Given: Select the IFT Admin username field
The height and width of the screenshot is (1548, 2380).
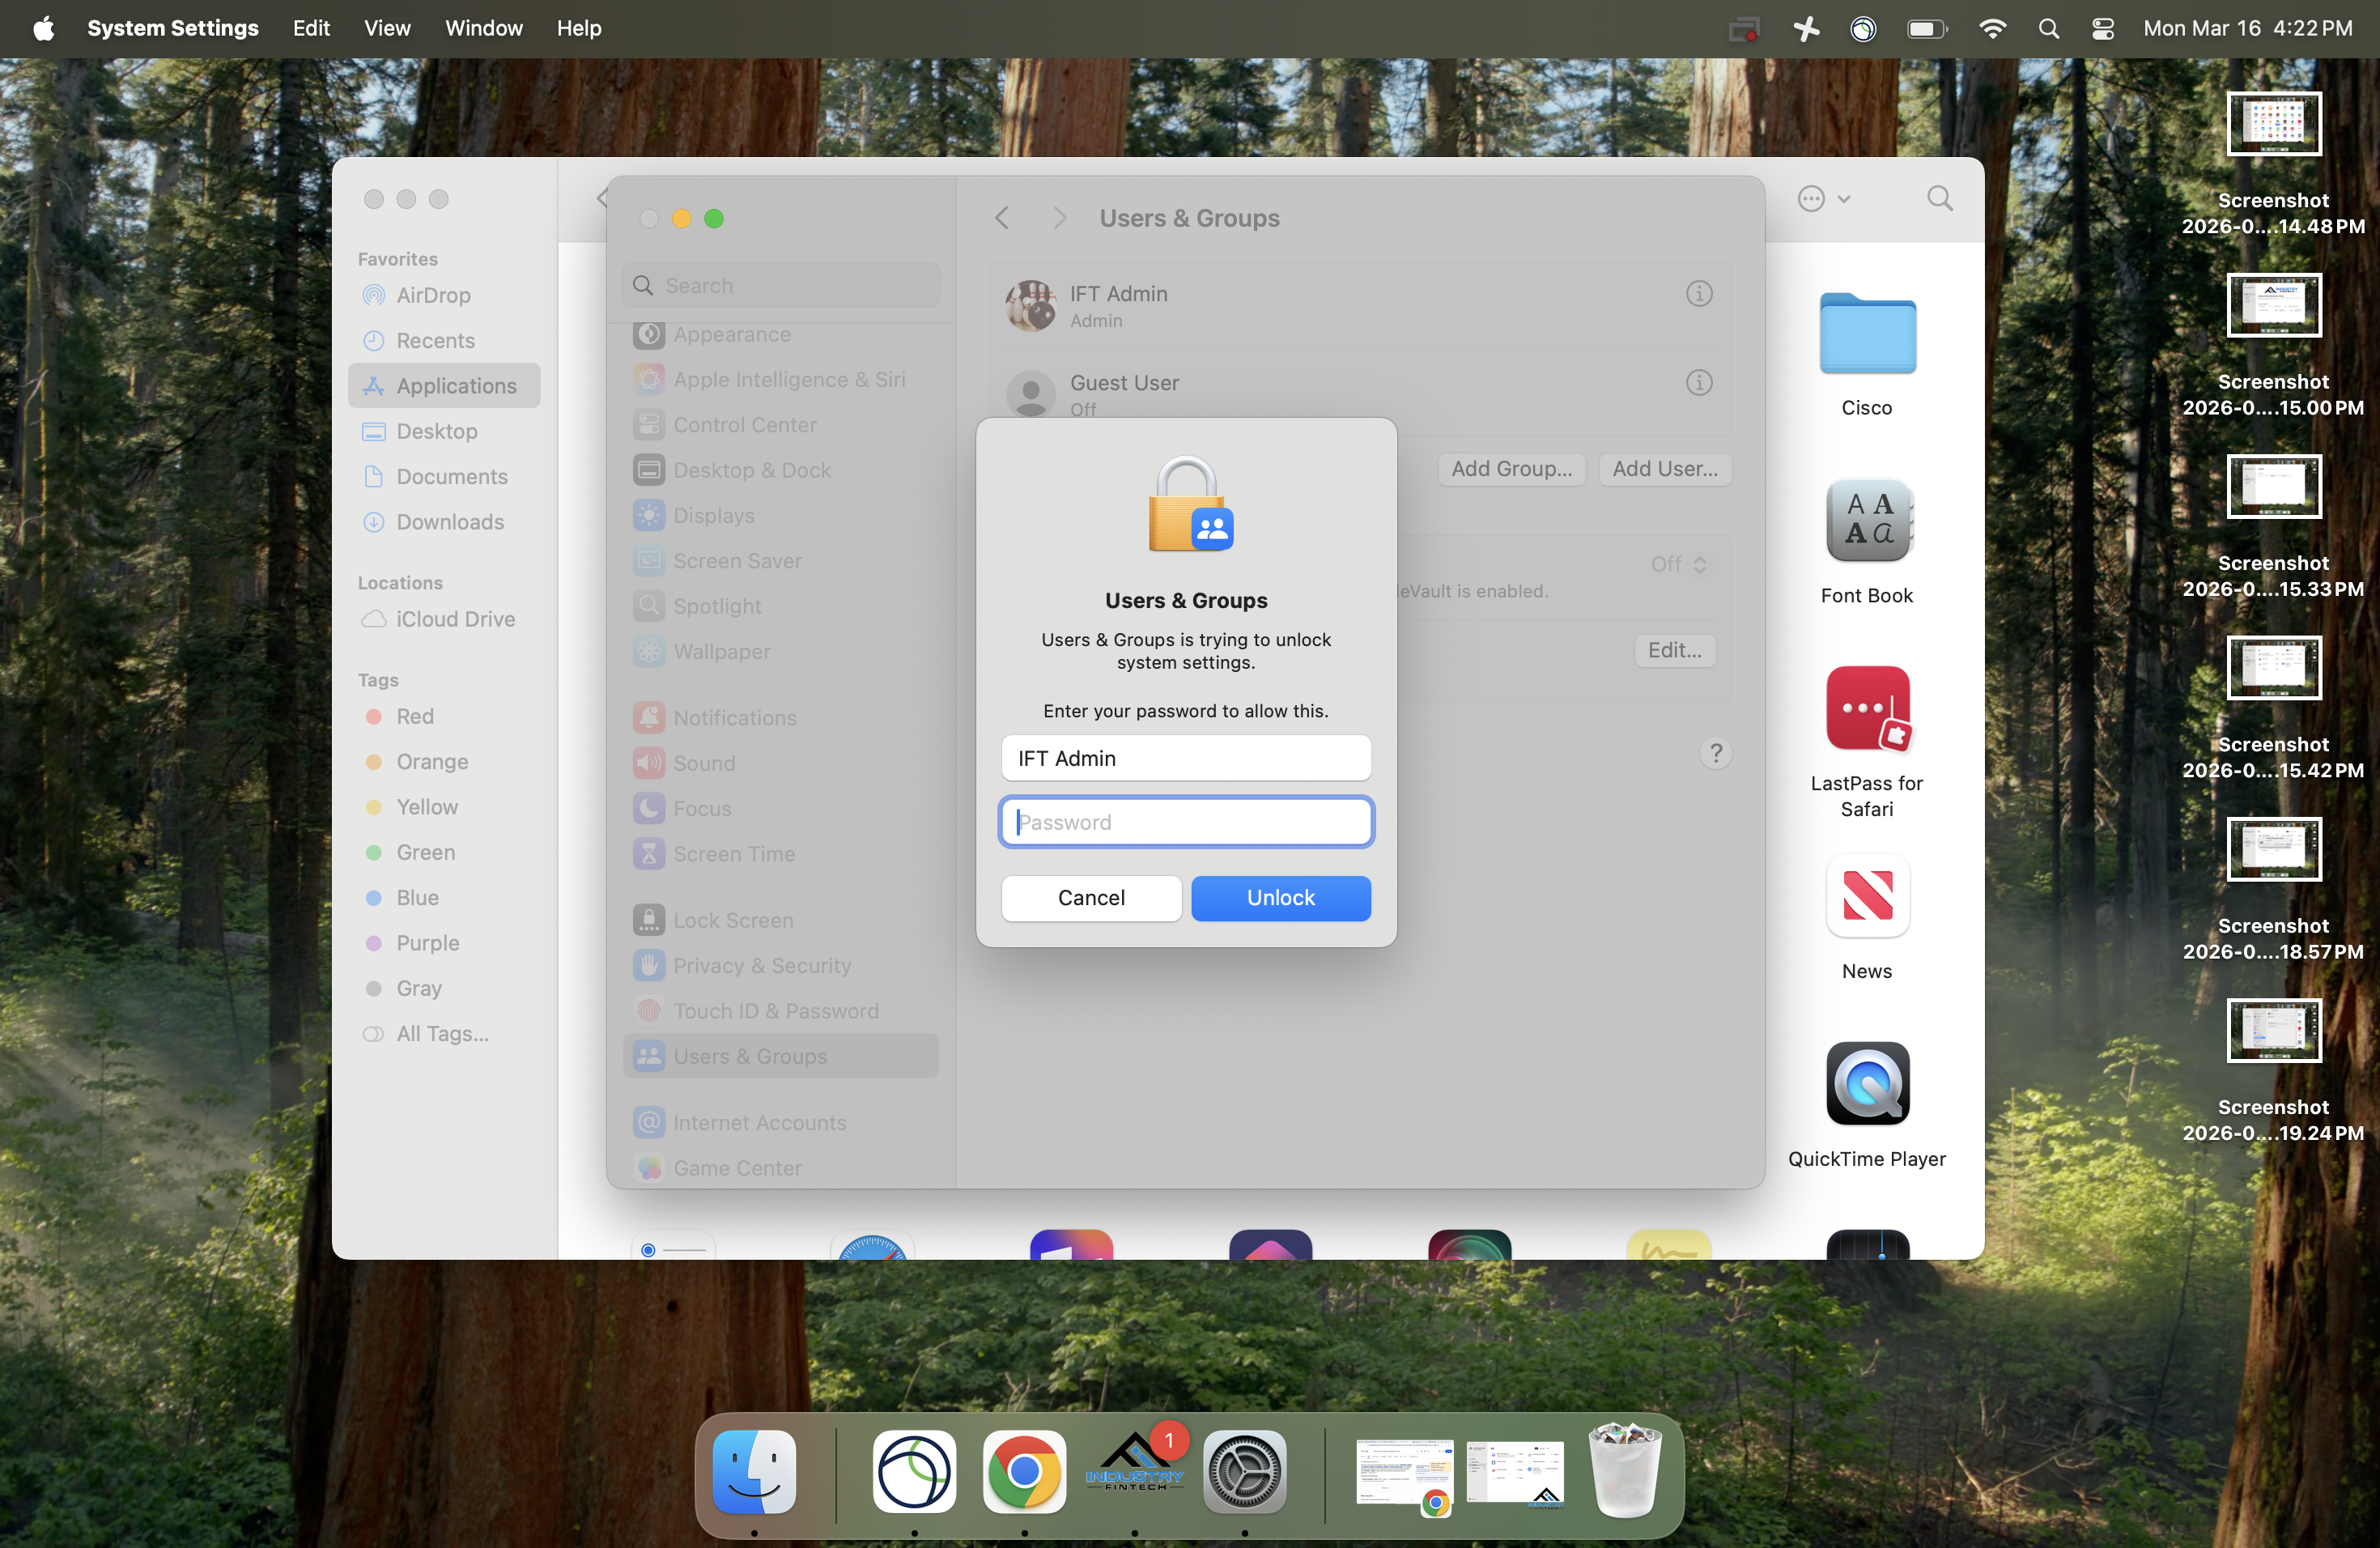Looking at the screenshot, I should point(1186,758).
